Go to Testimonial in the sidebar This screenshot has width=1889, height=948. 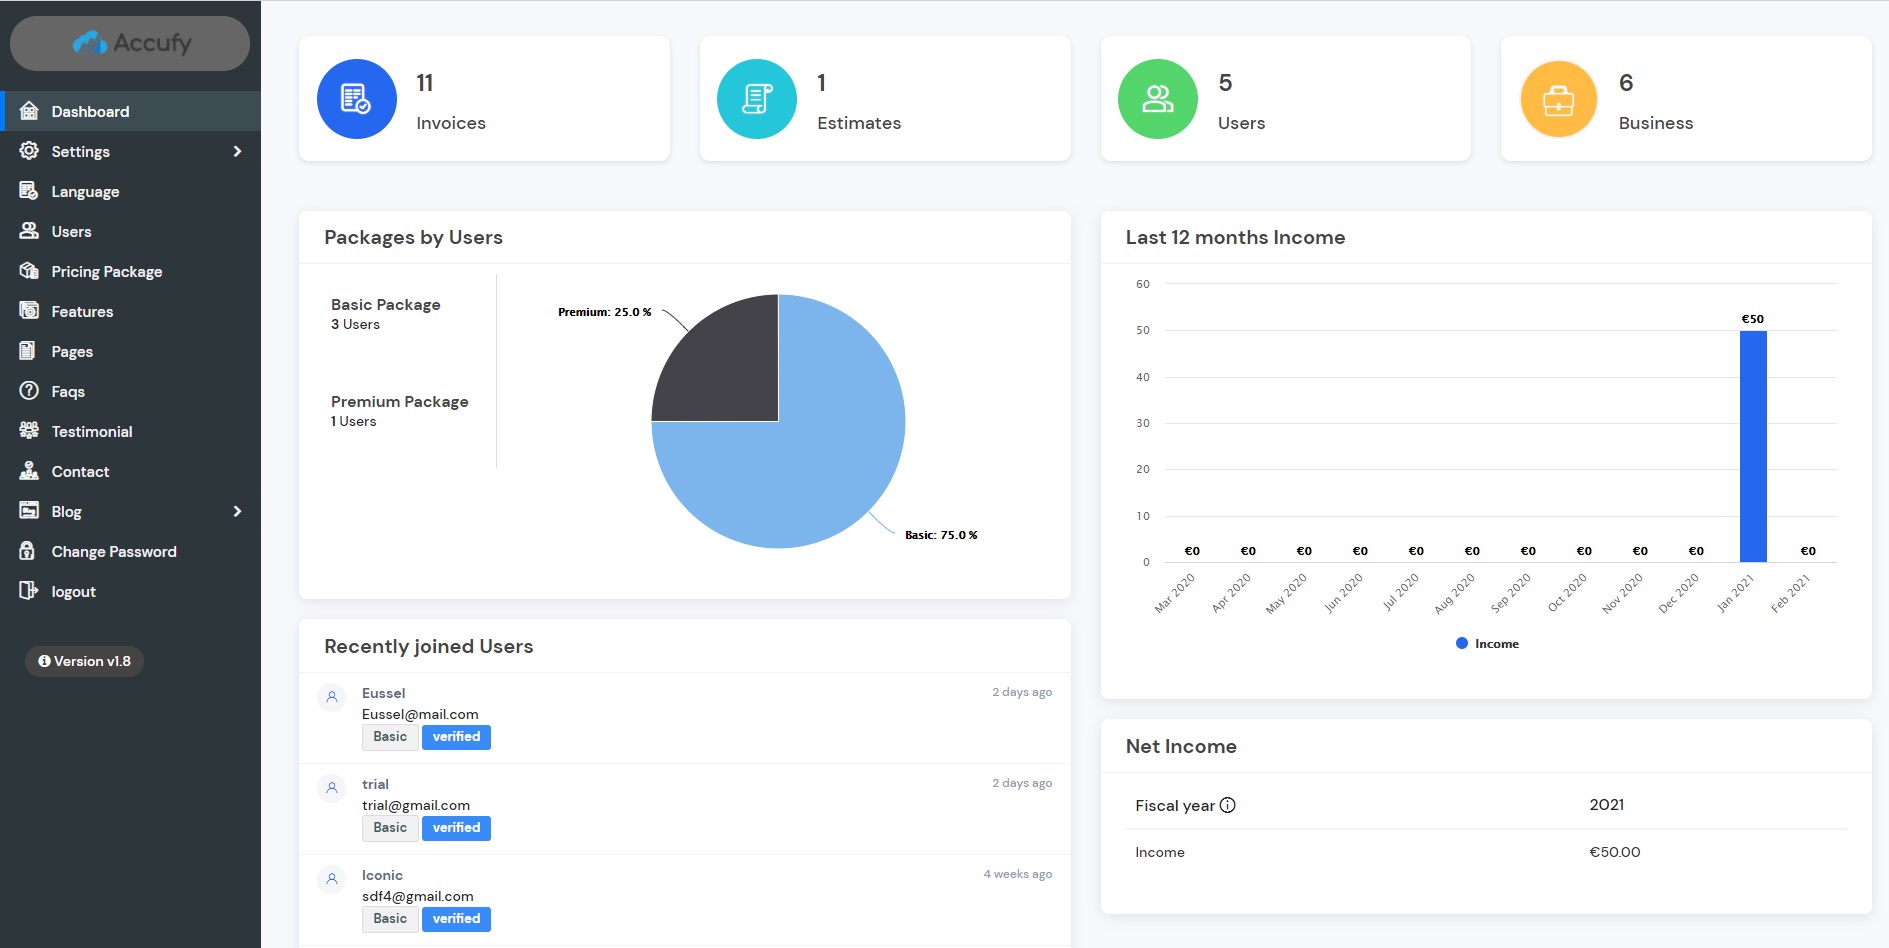point(91,431)
